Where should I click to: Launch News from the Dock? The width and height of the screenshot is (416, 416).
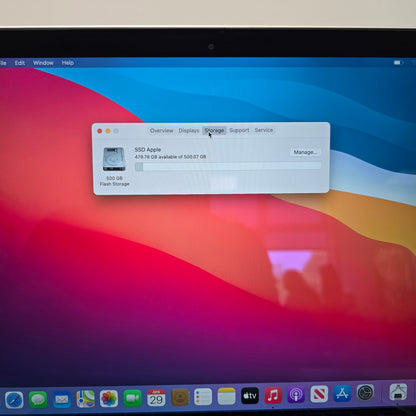[x=319, y=394]
